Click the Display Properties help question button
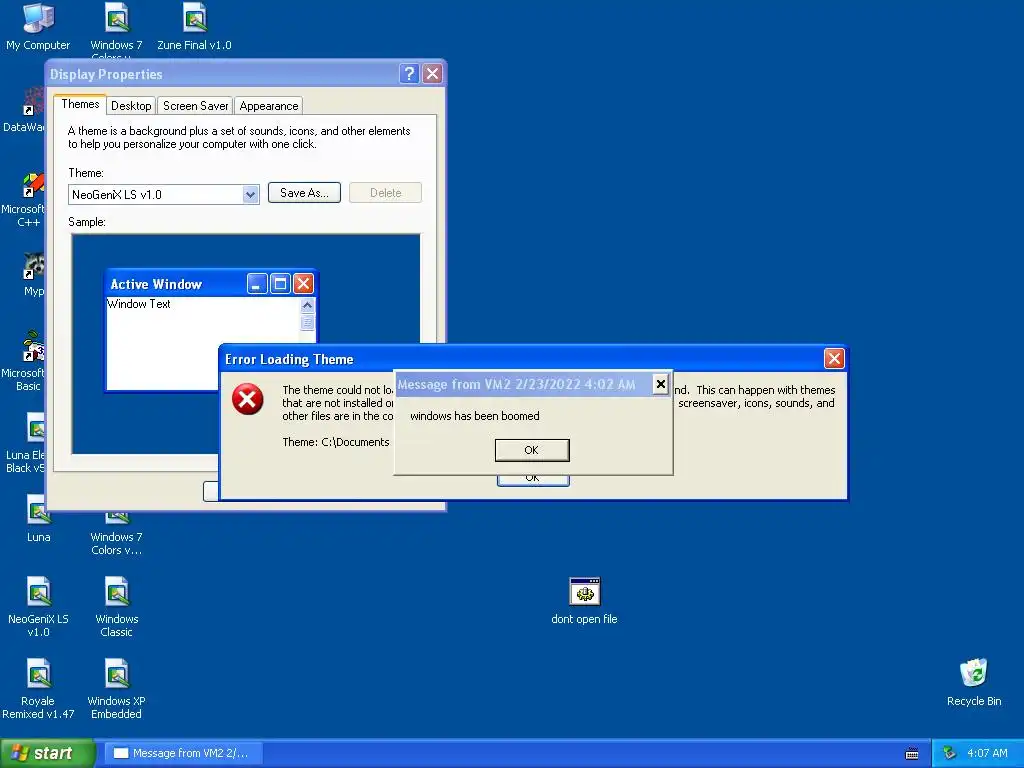Viewport: 1024px width, 768px height. coord(409,74)
